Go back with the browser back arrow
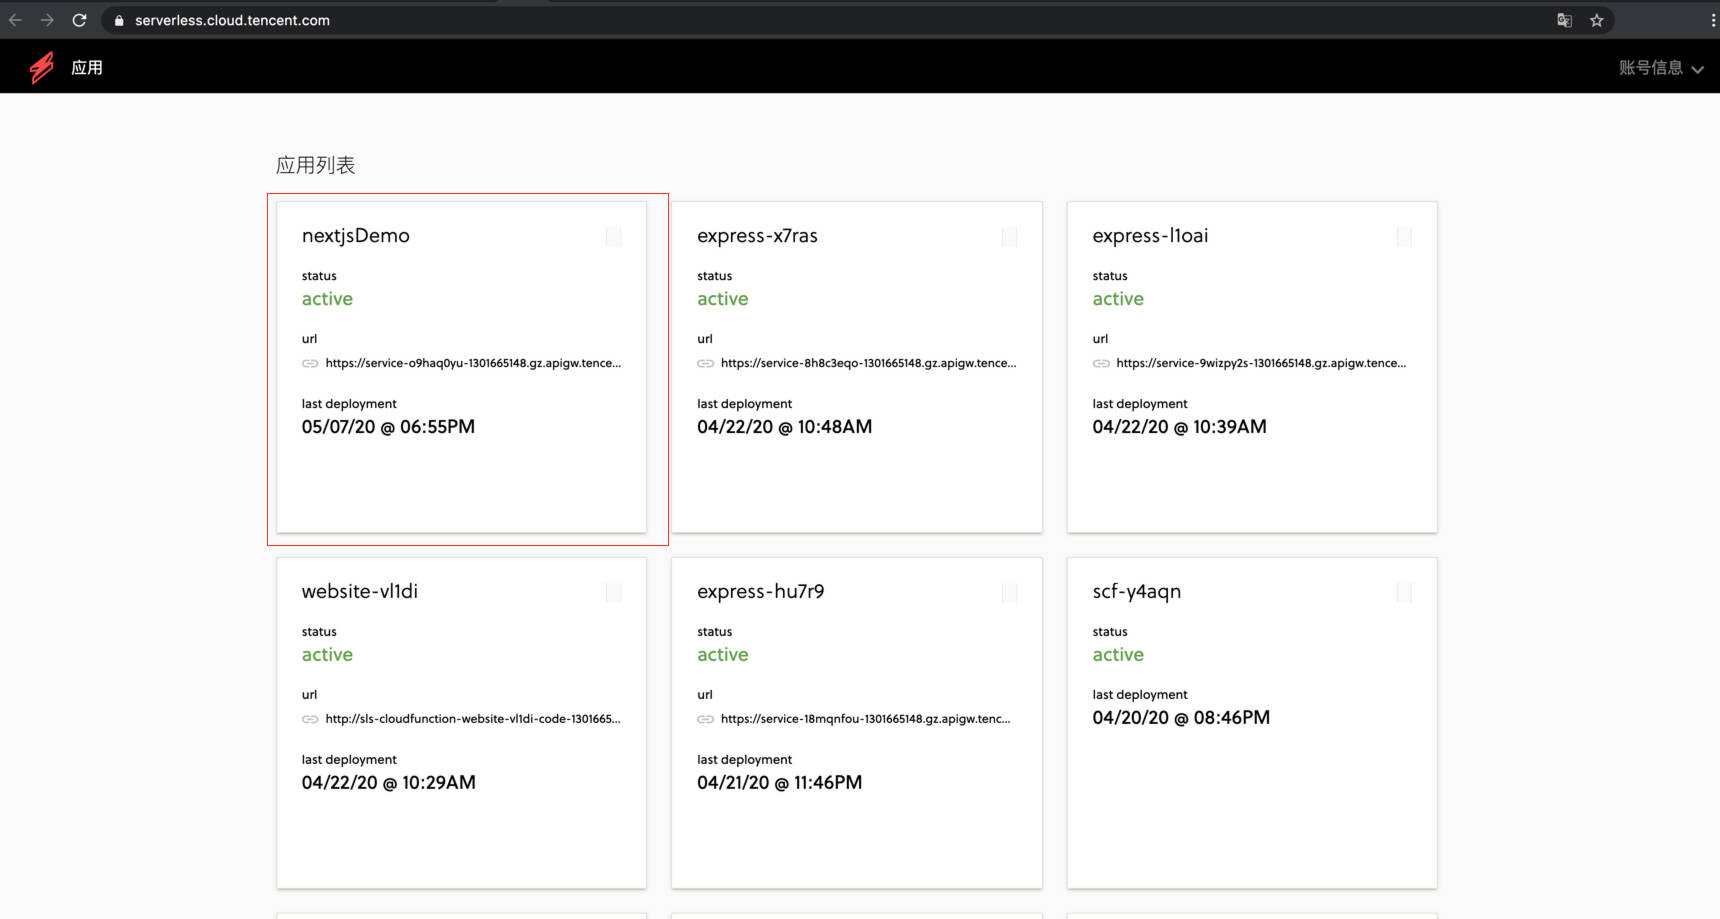The width and height of the screenshot is (1720, 919). pyautogui.click(x=16, y=20)
